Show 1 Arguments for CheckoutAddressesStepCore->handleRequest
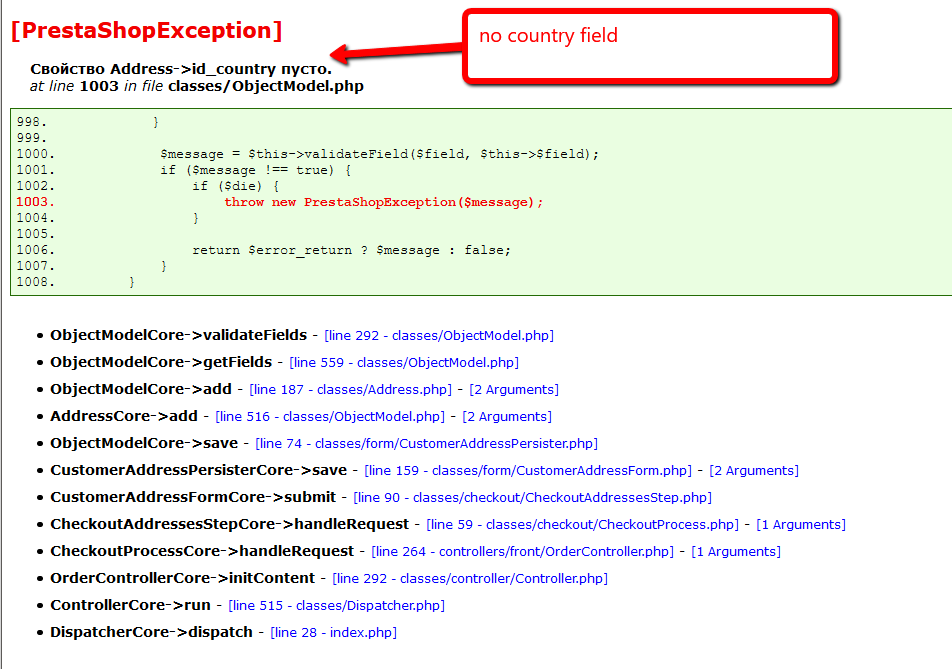The width and height of the screenshot is (952, 669). click(801, 525)
